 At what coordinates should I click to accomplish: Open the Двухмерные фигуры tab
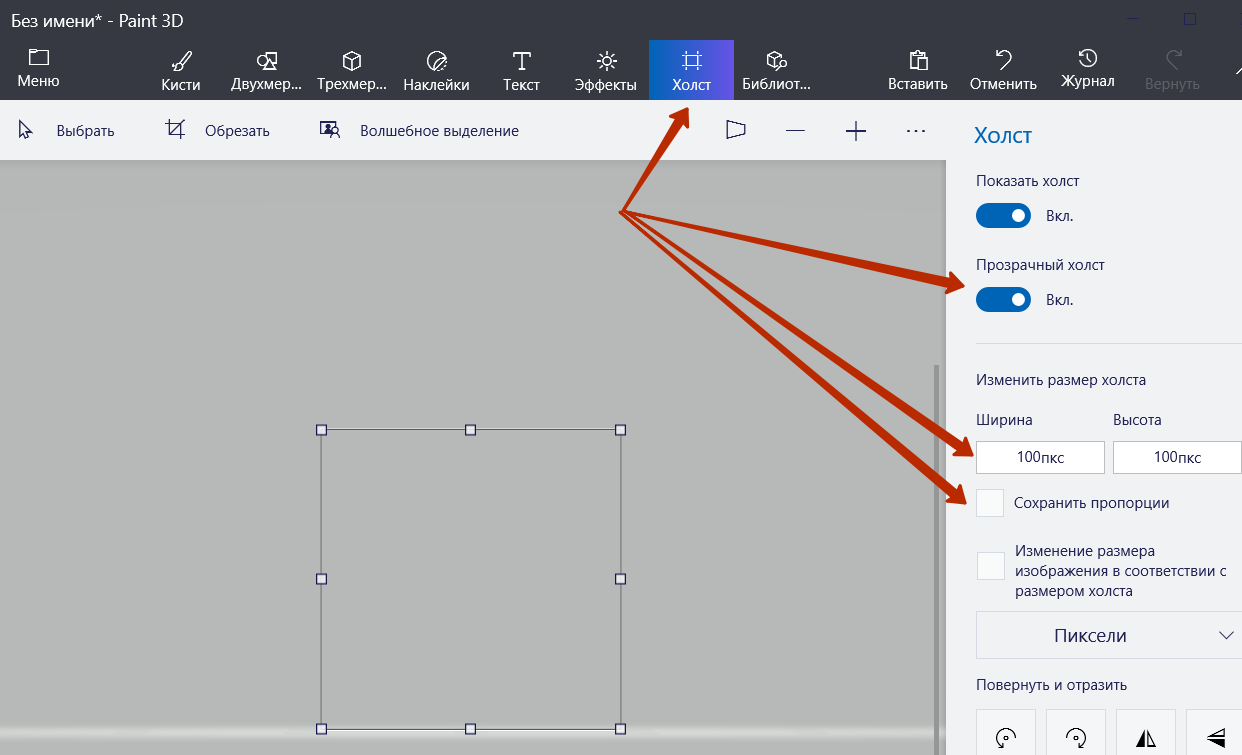pyautogui.click(x=266, y=70)
